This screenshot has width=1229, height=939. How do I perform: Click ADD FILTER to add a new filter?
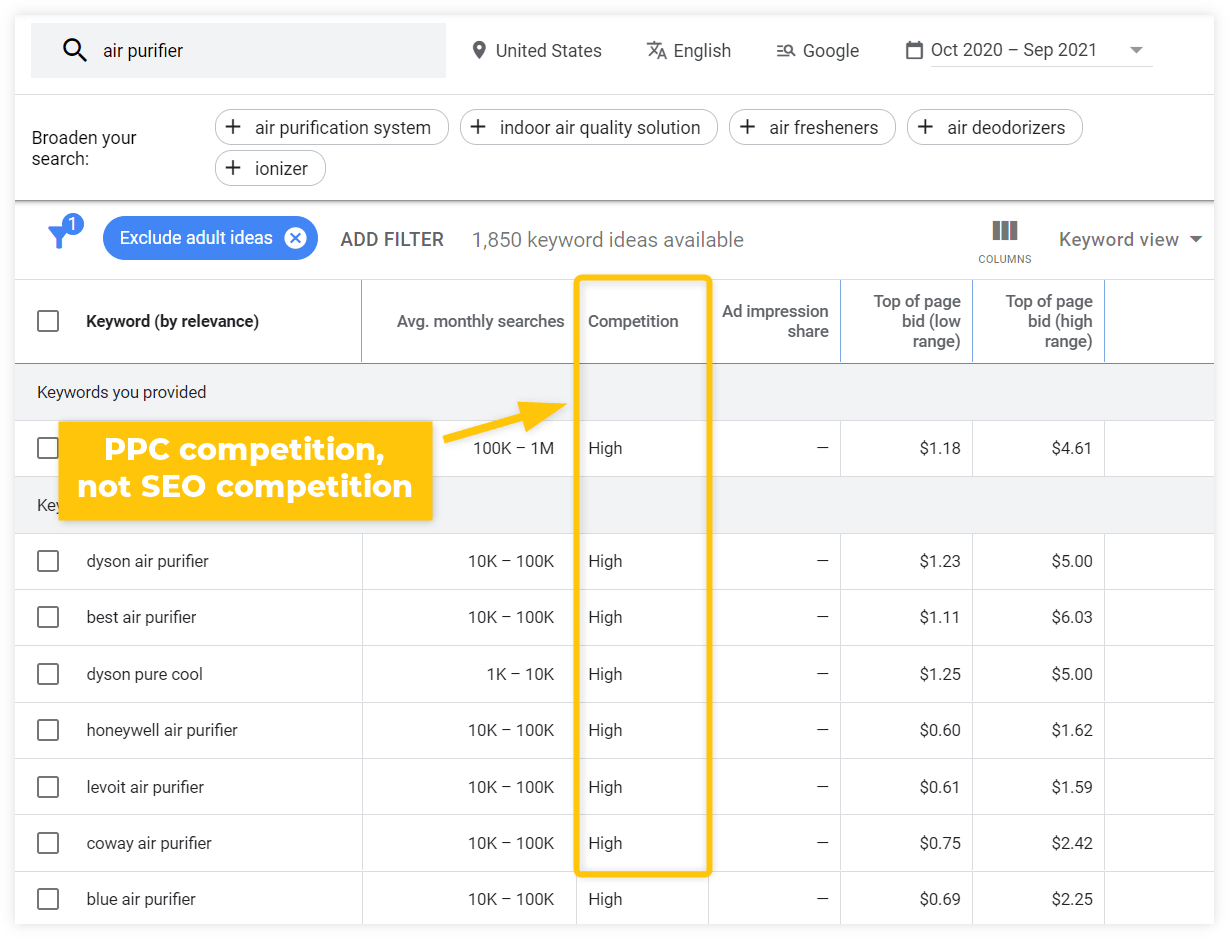click(x=392, y=239)
